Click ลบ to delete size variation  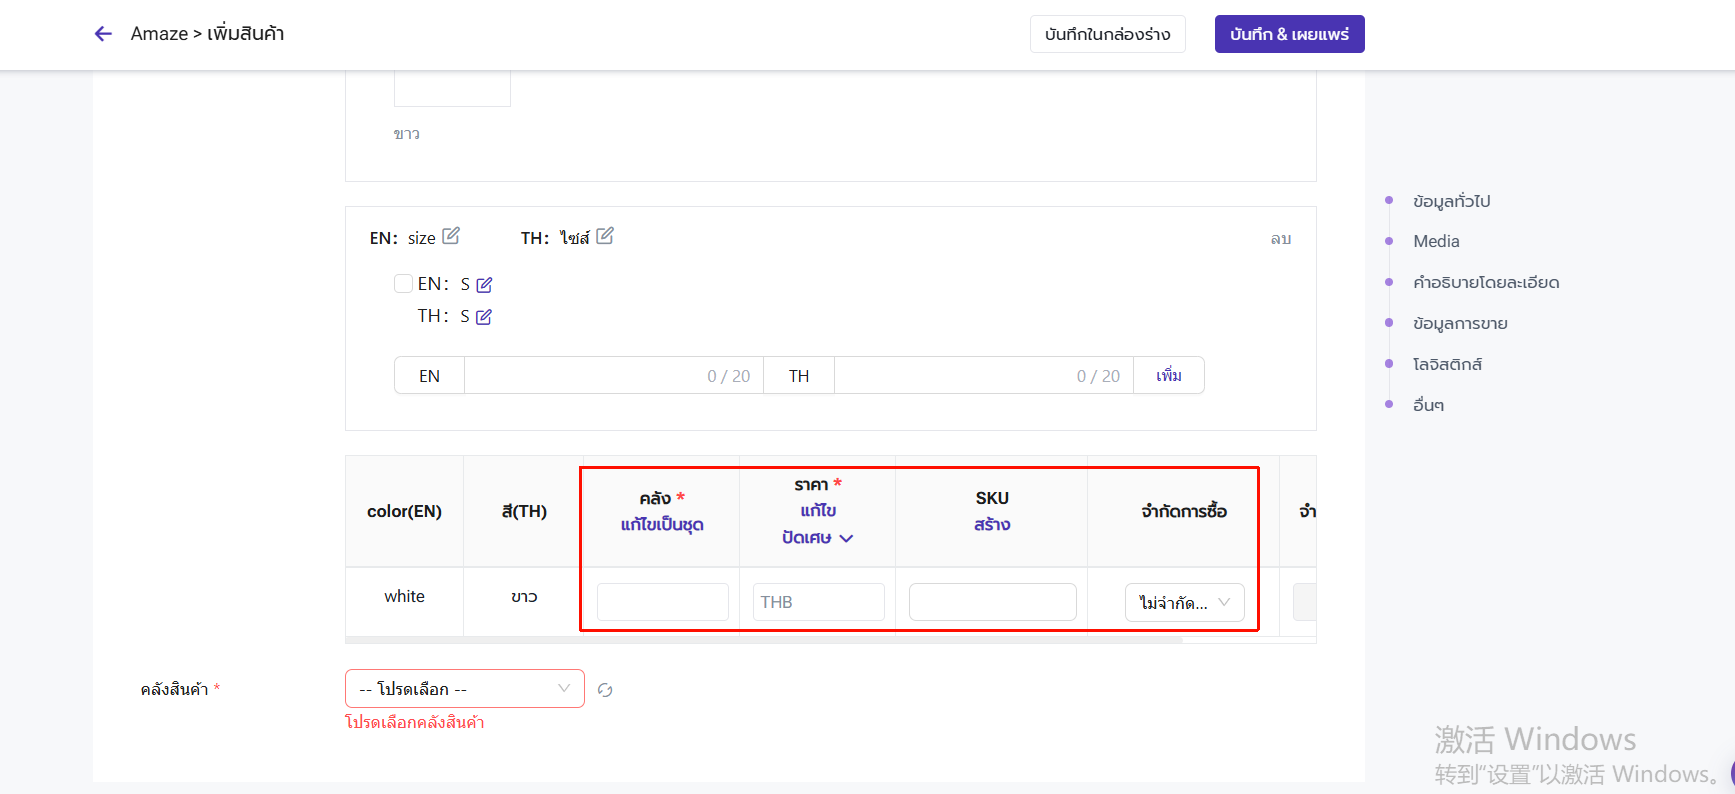point(1280,239)
